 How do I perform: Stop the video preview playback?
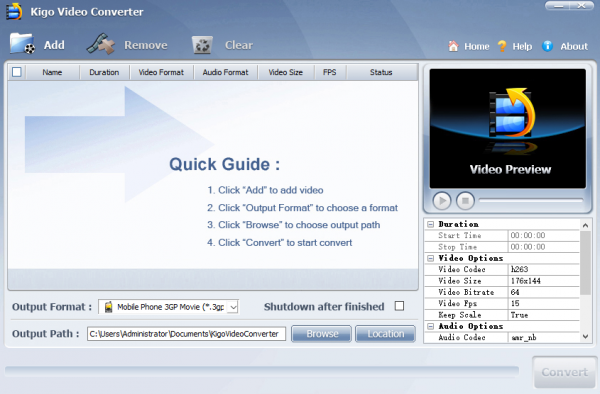465,200
